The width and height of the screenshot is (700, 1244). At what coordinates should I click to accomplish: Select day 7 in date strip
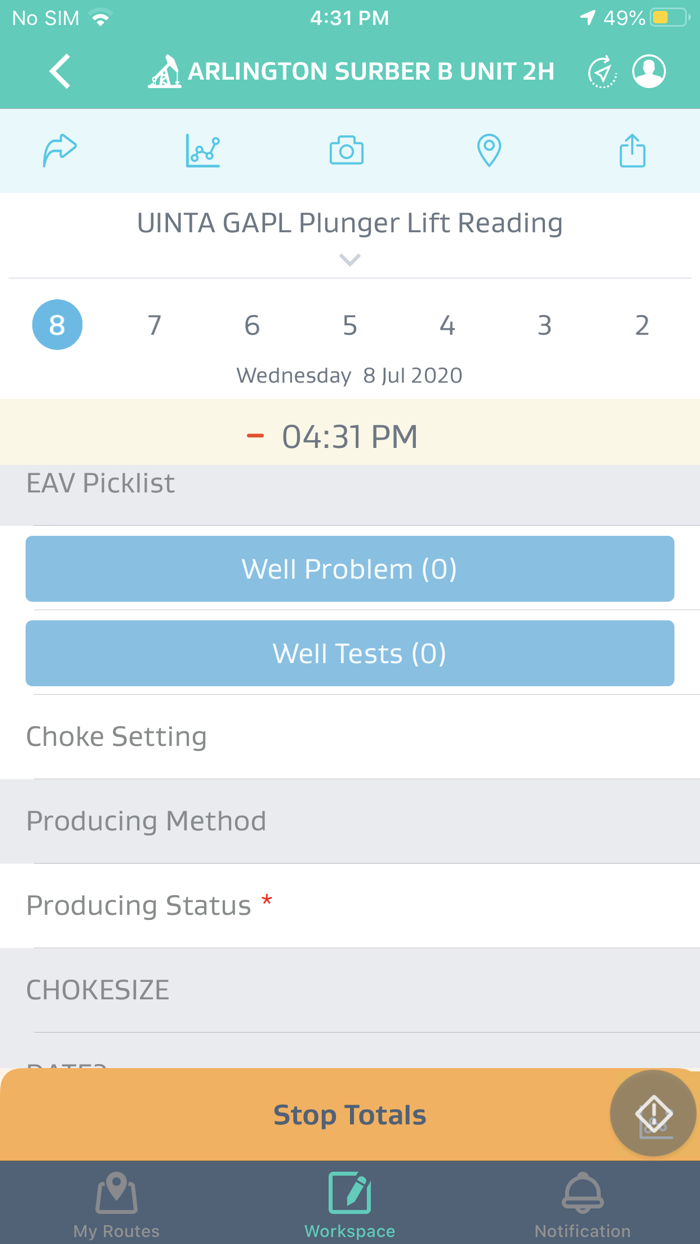[154, 326]
